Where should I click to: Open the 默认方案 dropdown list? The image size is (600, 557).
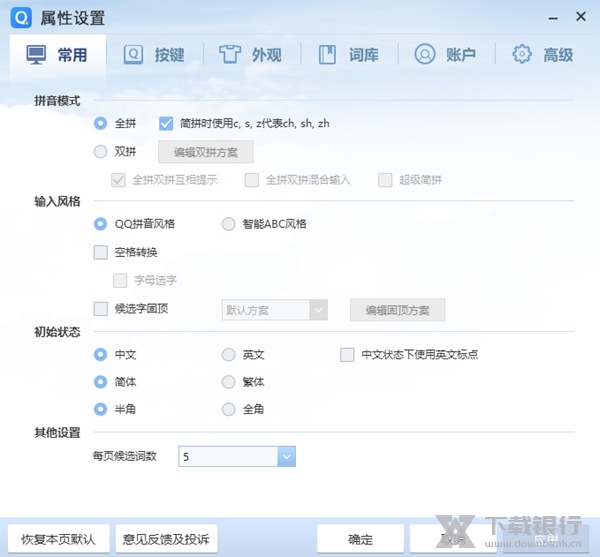coord(318,310)
